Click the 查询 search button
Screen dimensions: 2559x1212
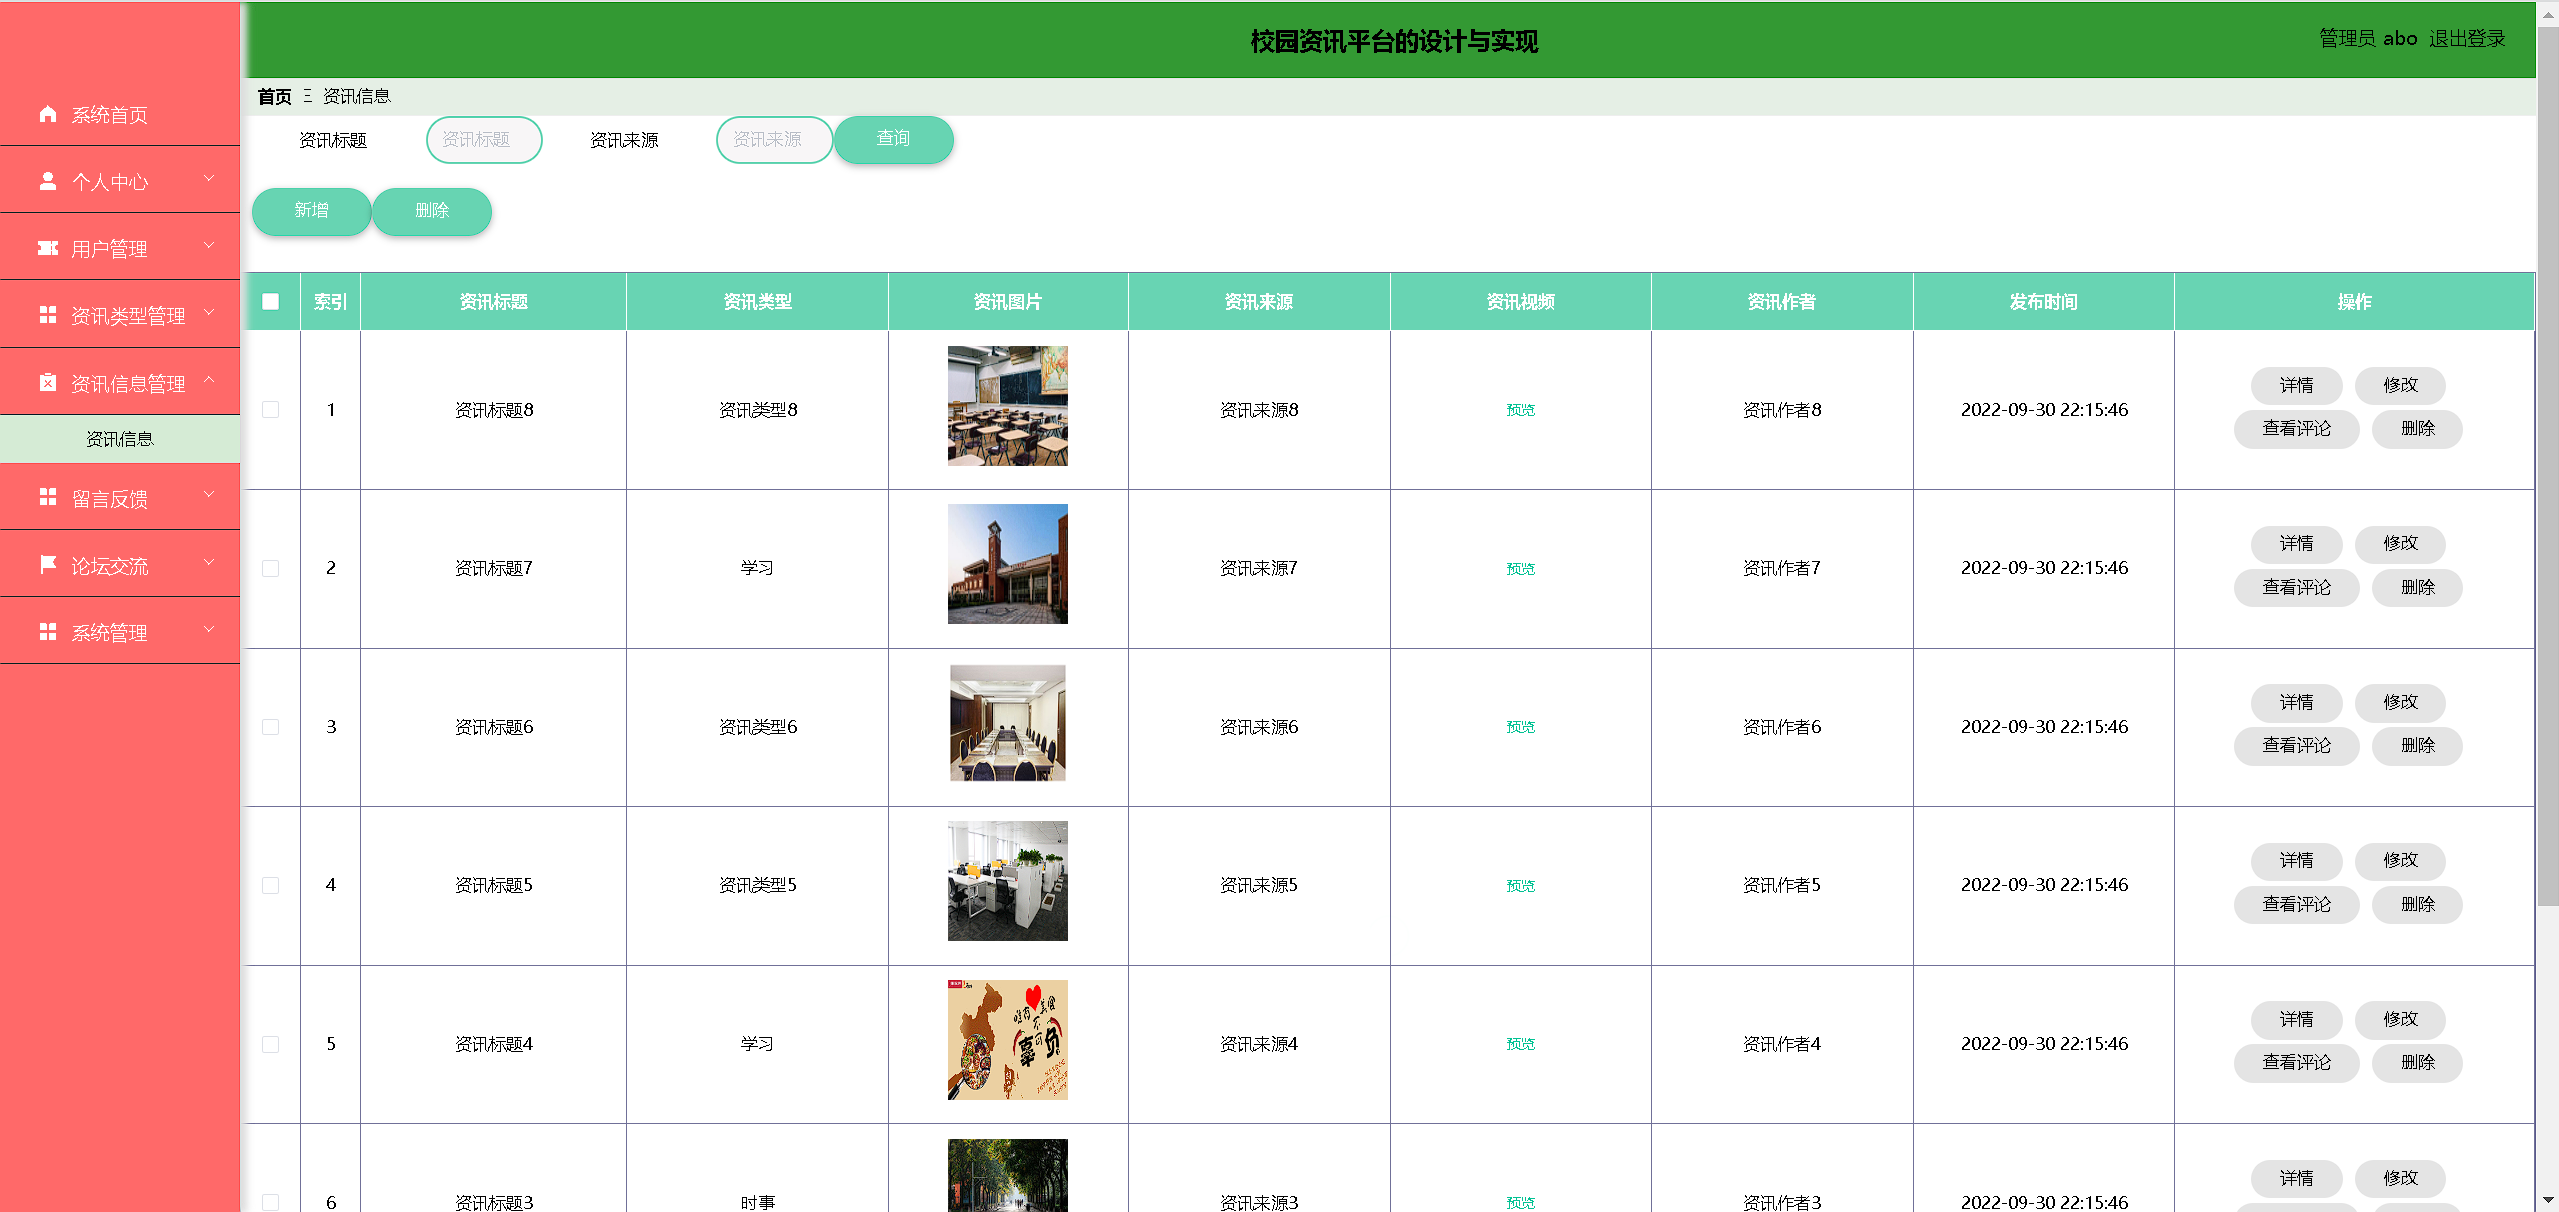(x=893, y=139)
